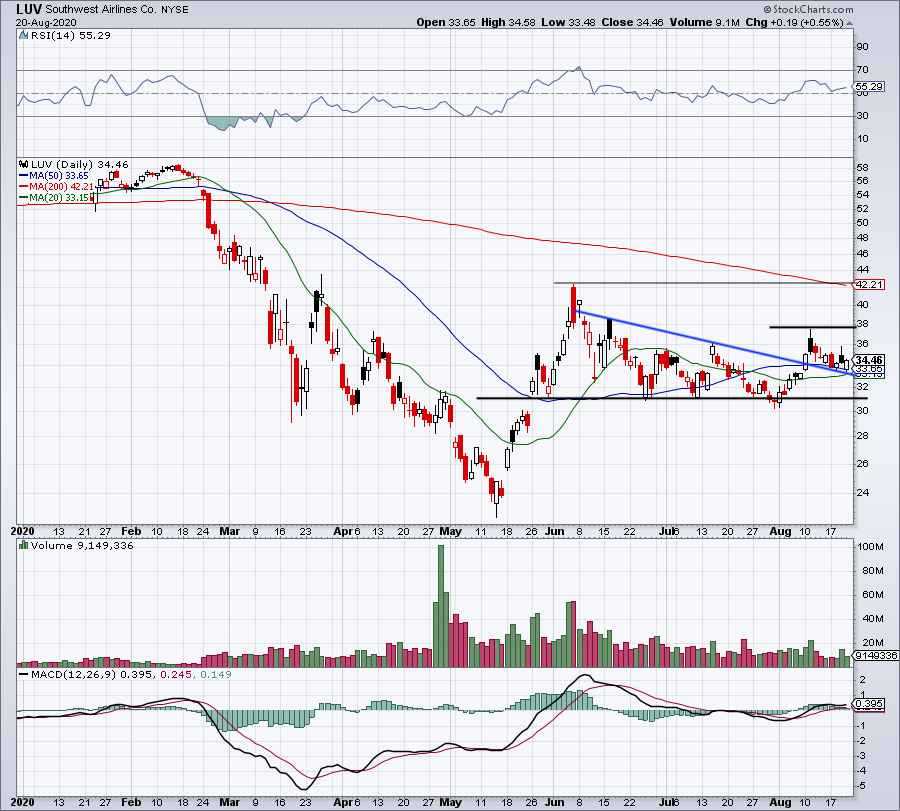The width and height of the screenshot is (900, 811).
Task: Click the 'High 34.58' value
Action: tap(508, 22)
